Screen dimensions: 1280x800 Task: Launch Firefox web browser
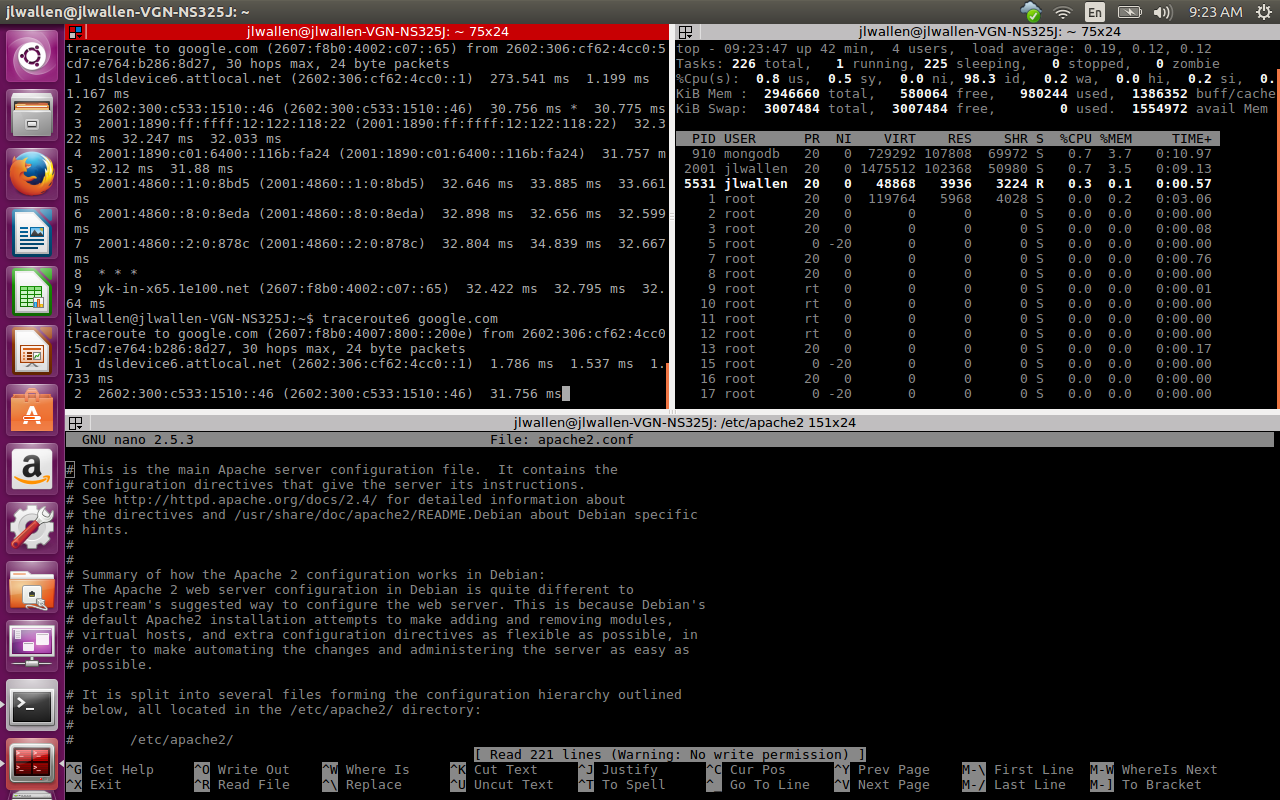[x=33, y=174]
